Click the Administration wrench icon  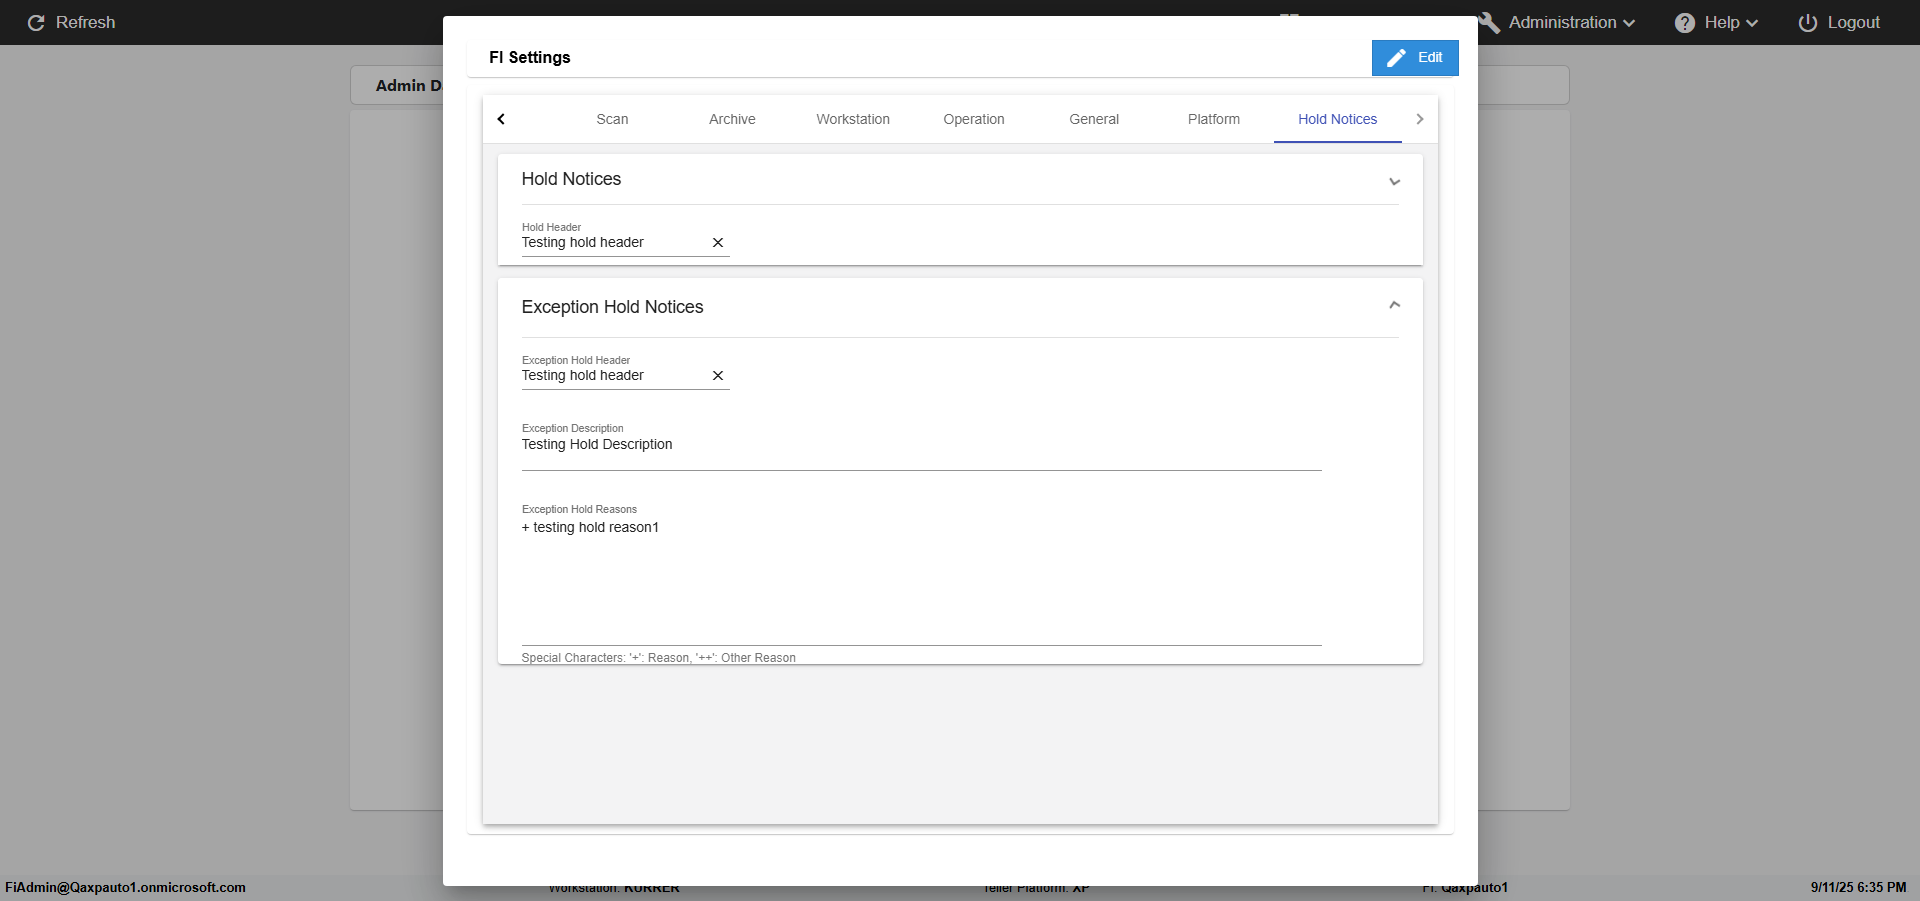click(x=1489, y=23)
